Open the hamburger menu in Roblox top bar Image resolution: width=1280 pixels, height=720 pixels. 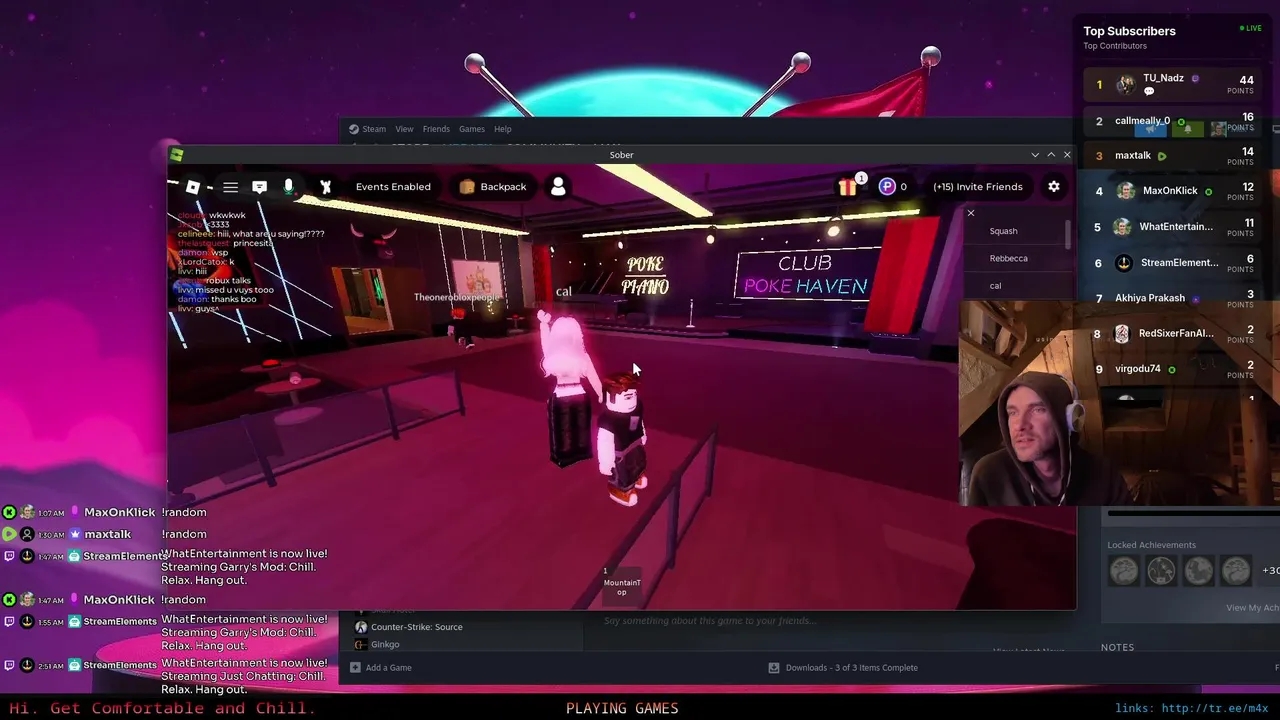tap(230, 187)
